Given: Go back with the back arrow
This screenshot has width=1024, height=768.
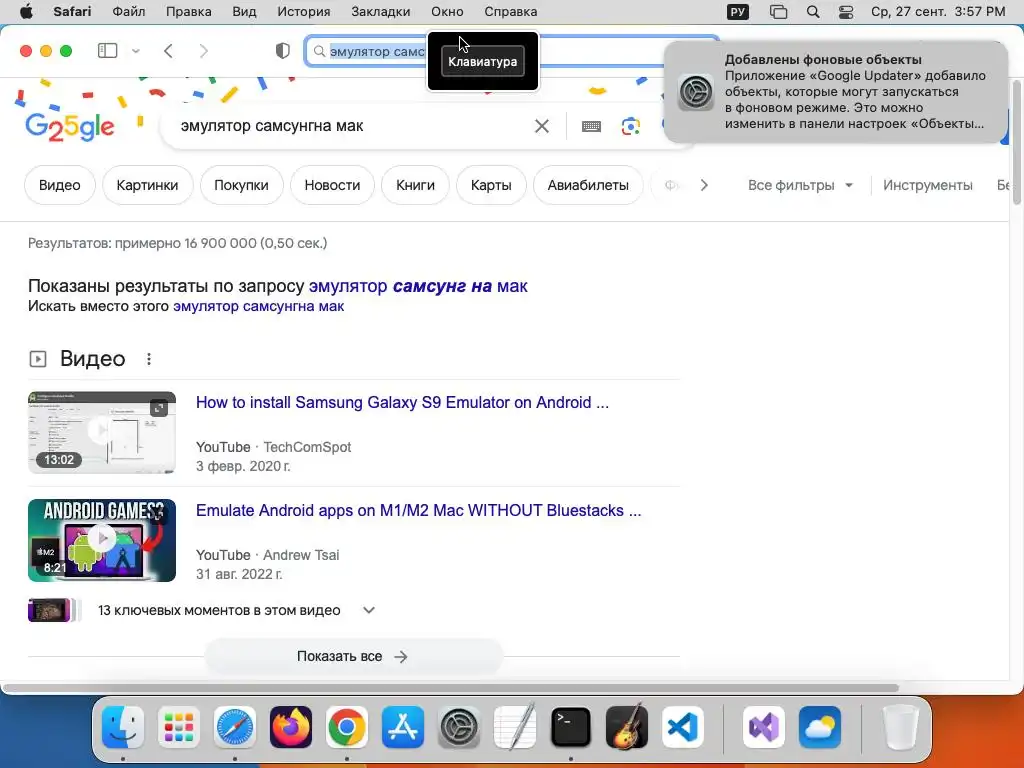Looking at the screenshot, I should click(168, 51).
